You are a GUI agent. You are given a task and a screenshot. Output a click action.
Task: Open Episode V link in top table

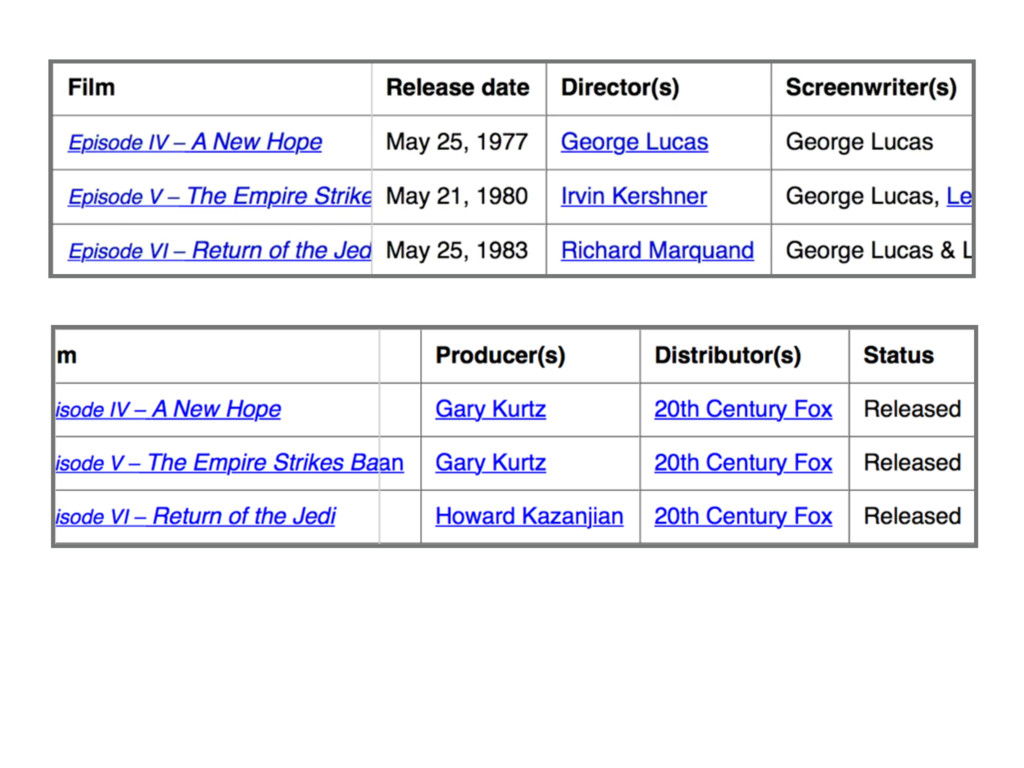219,196
